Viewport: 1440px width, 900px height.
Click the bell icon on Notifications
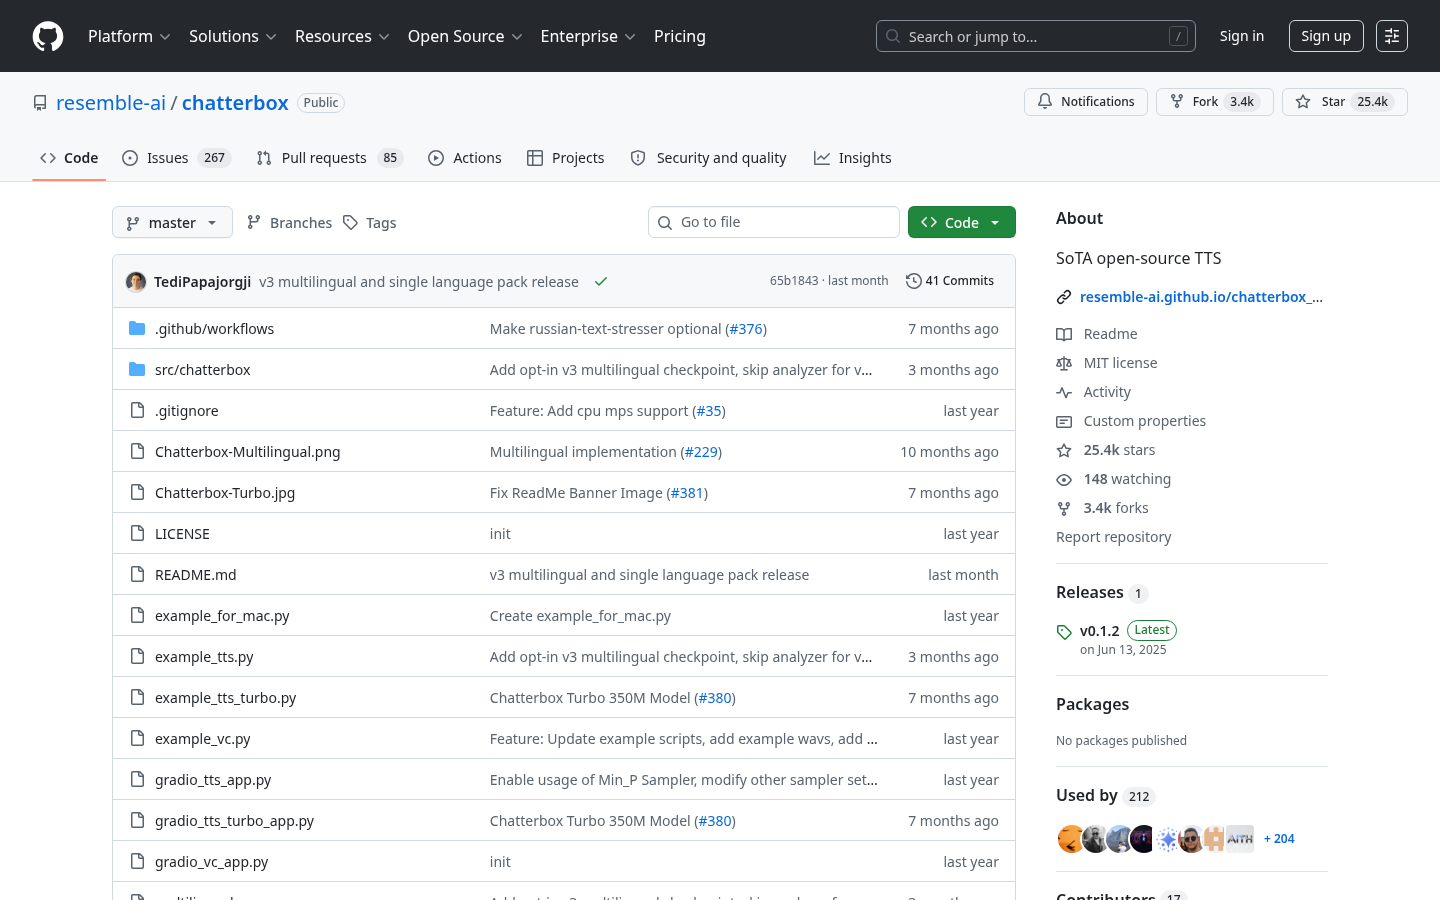(1045, 102)
